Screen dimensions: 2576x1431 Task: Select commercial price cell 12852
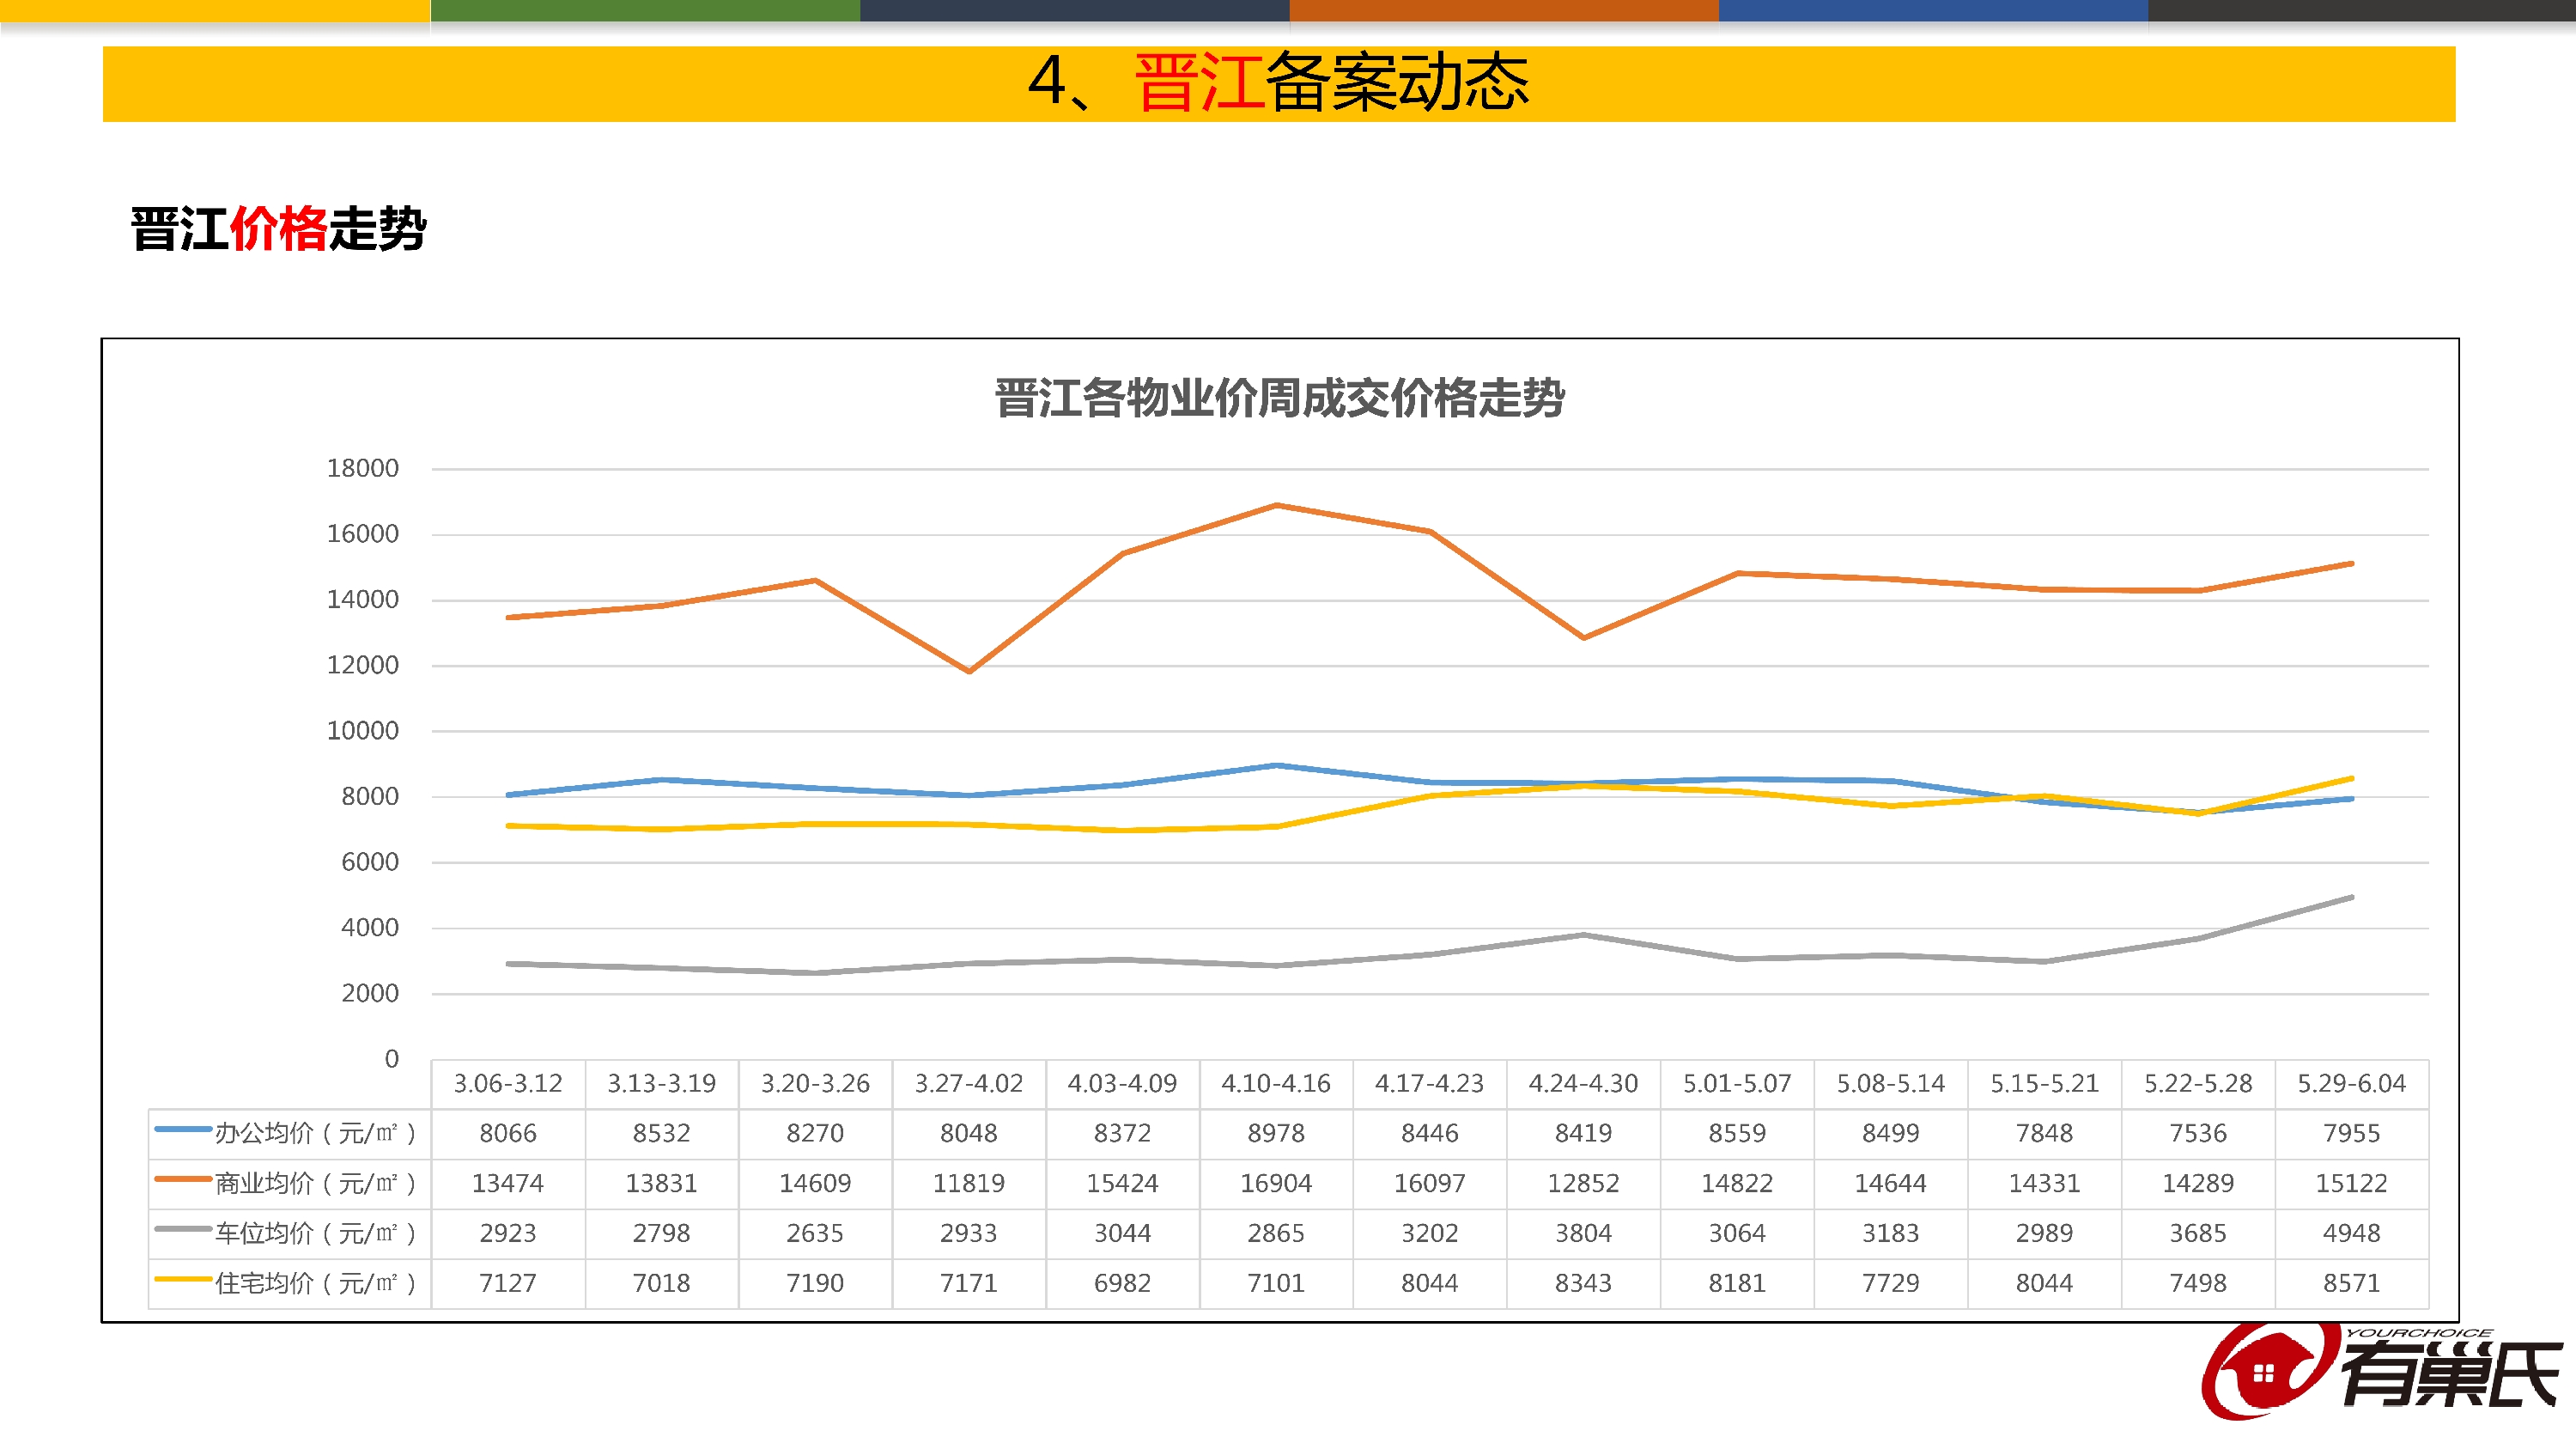(x=1584, y=1183)
